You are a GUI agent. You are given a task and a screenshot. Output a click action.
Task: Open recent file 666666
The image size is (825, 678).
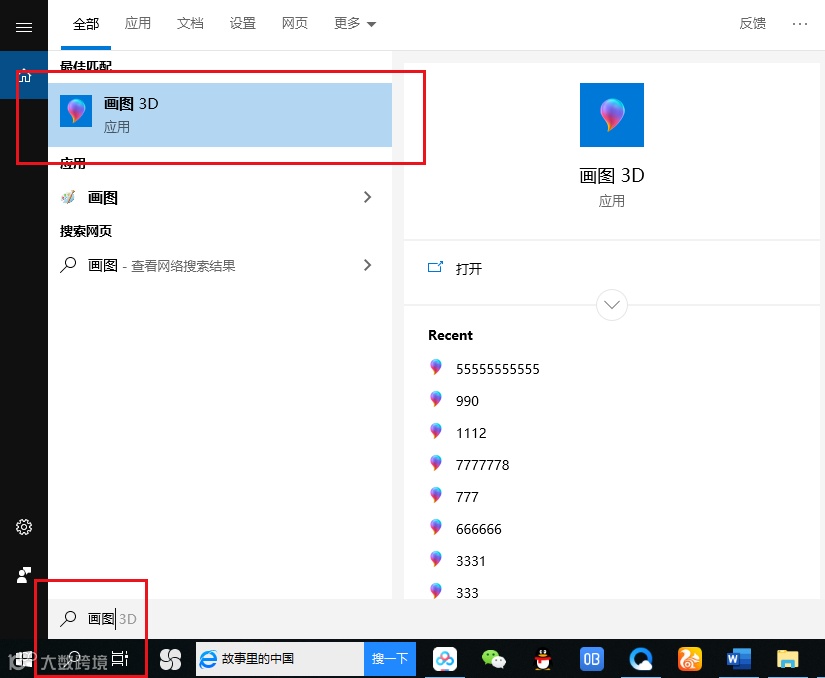point(478,529)
